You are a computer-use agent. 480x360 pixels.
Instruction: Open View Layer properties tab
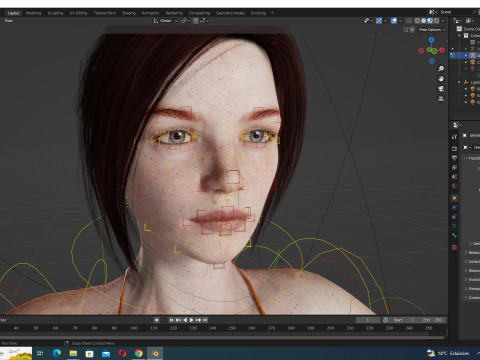coord(454,167)
